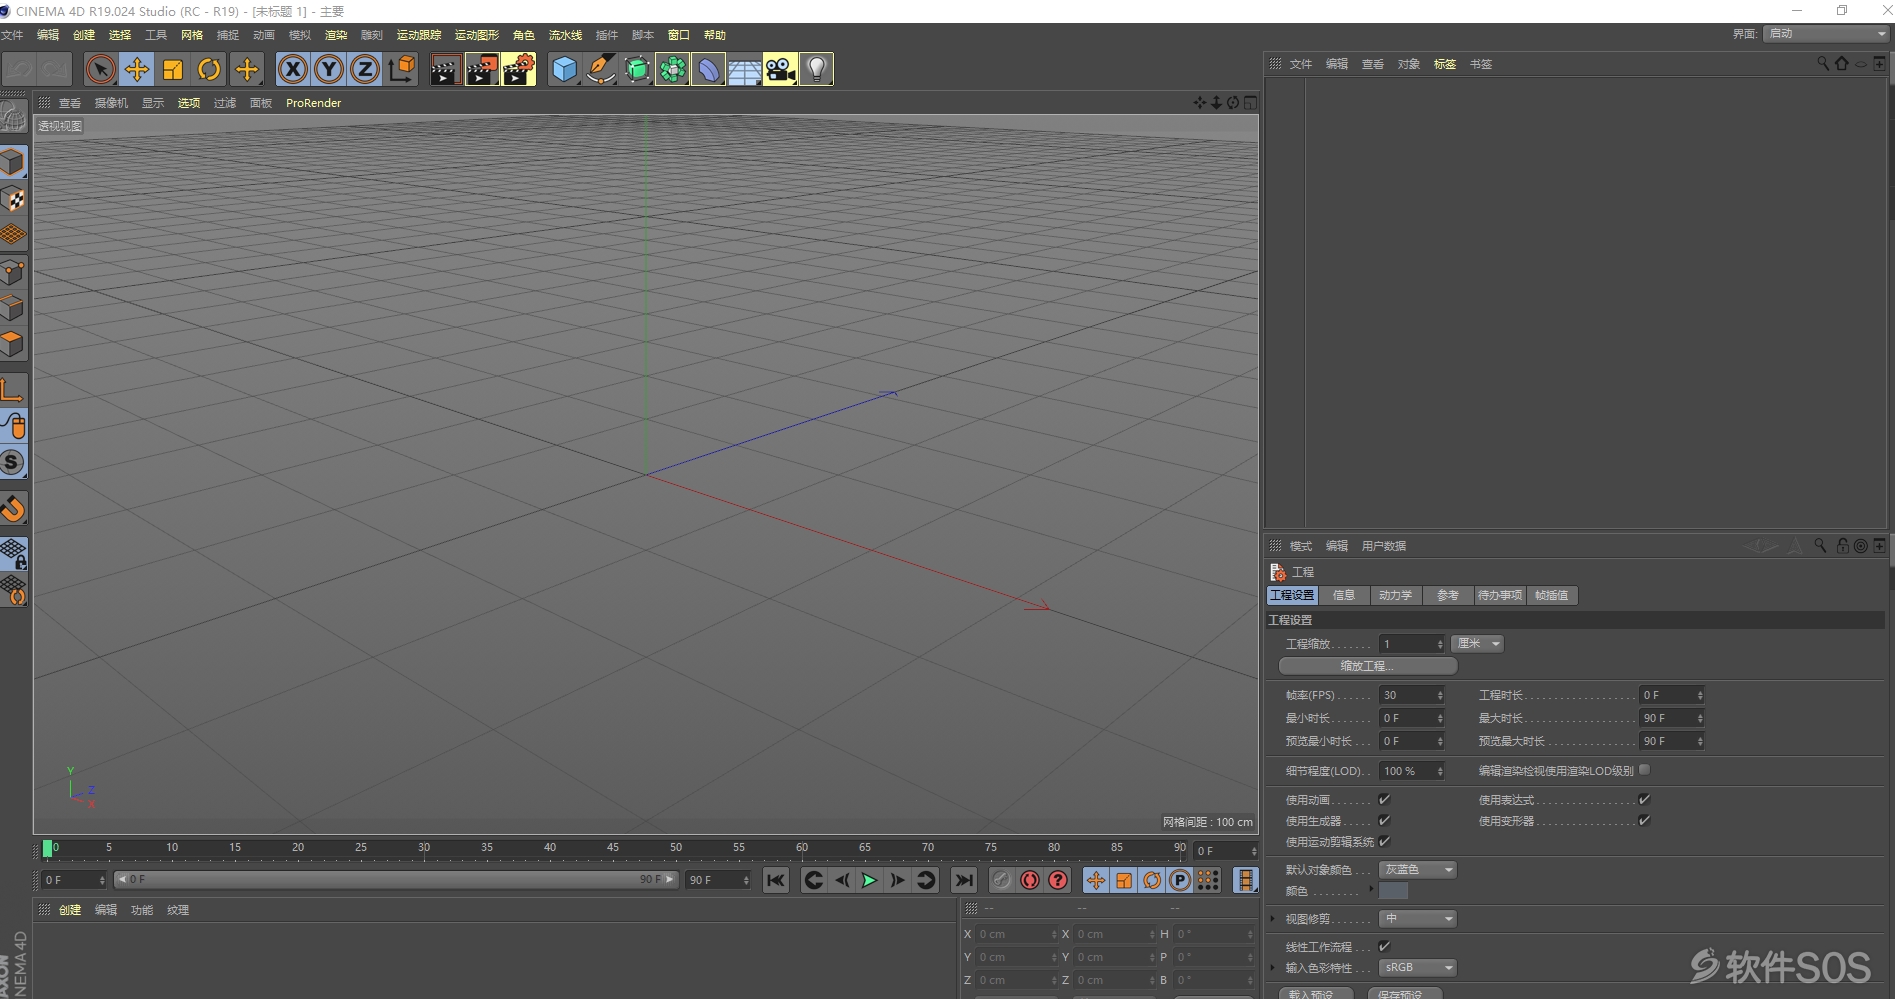
Task: Click the timeline preview range slider bar
Action: (395, 880)
